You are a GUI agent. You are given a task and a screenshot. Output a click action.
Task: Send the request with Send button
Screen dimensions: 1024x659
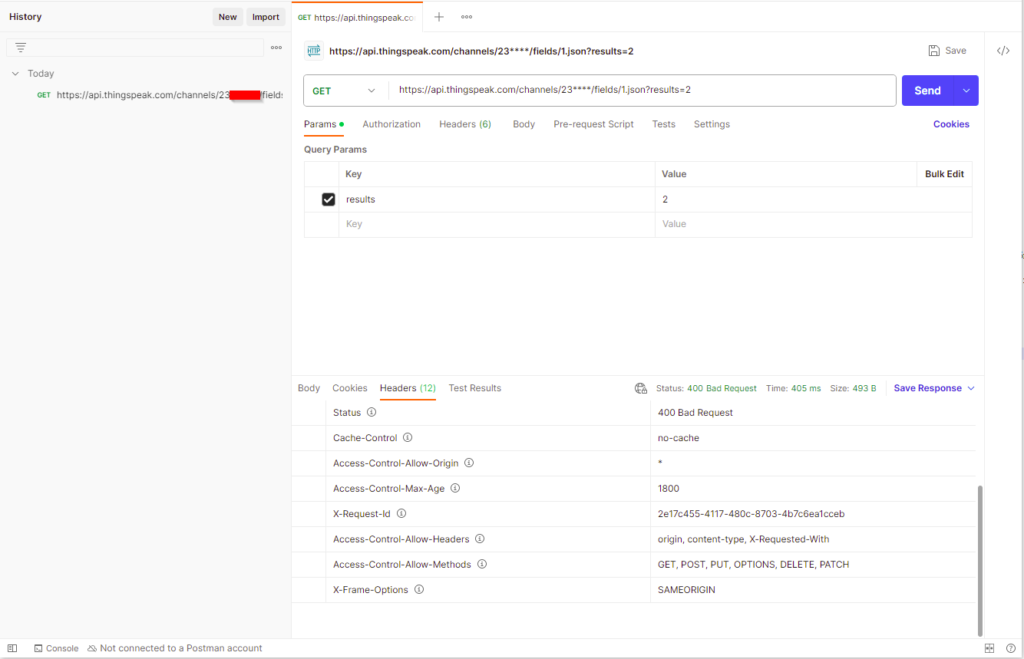tap(927, 90)
